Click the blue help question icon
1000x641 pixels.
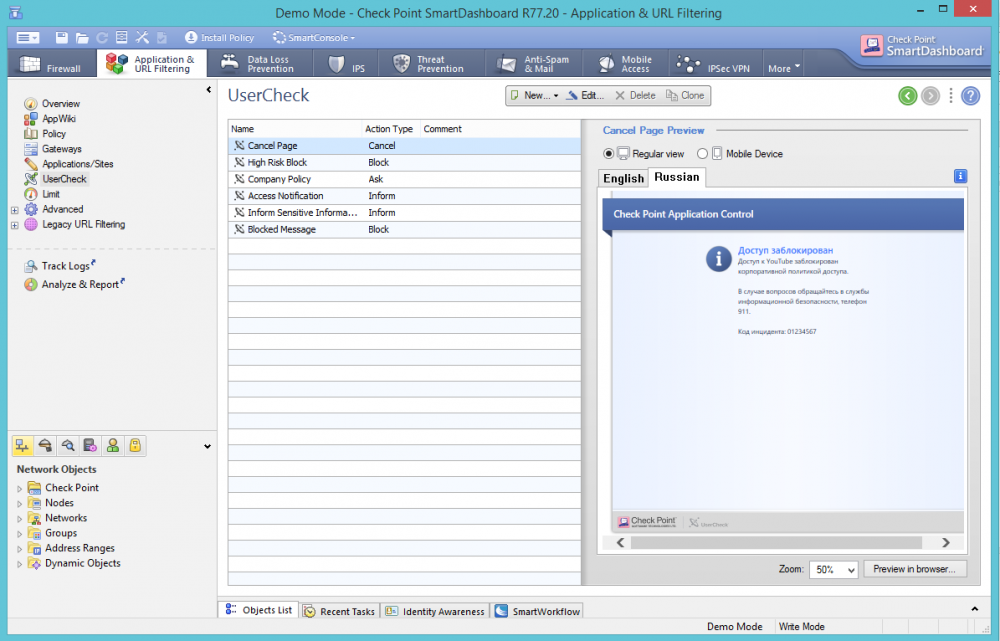point(971,96)
